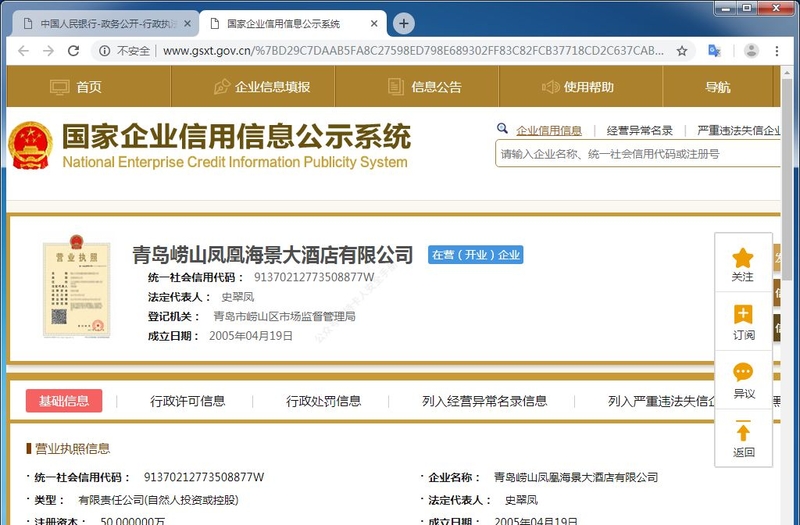Click the national emblem logo

pyautogui.click(x=31, y=145)
